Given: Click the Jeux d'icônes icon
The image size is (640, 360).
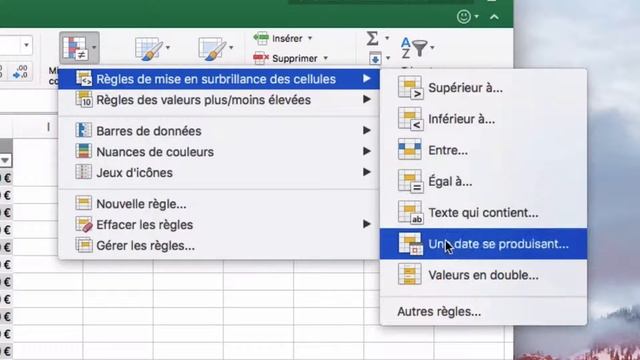Looking at the screenshot, I should pos(83,172).
